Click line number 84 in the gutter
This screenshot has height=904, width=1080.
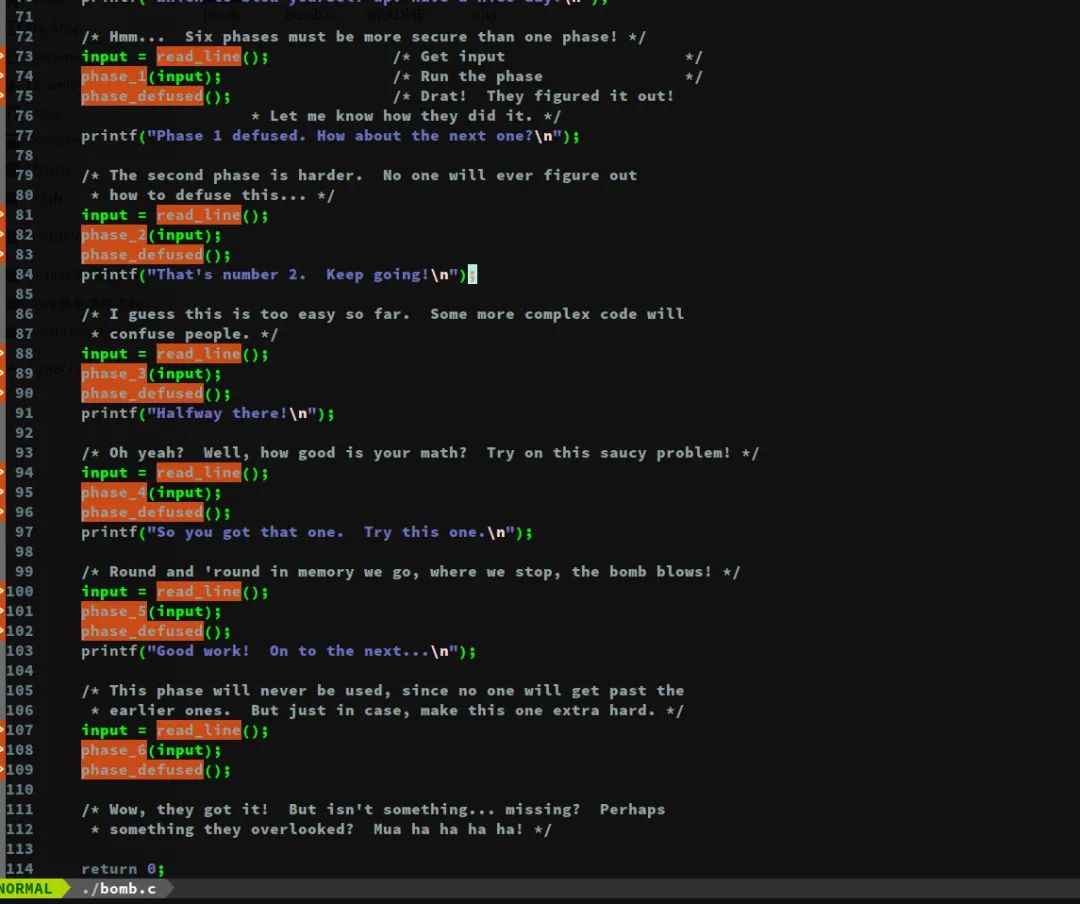(24, 274)
